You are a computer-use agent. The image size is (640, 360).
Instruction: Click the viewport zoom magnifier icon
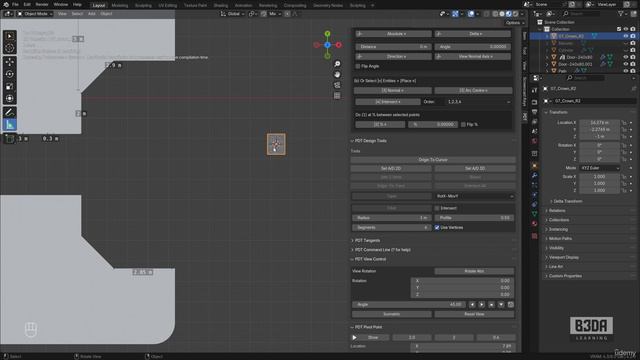337,64
